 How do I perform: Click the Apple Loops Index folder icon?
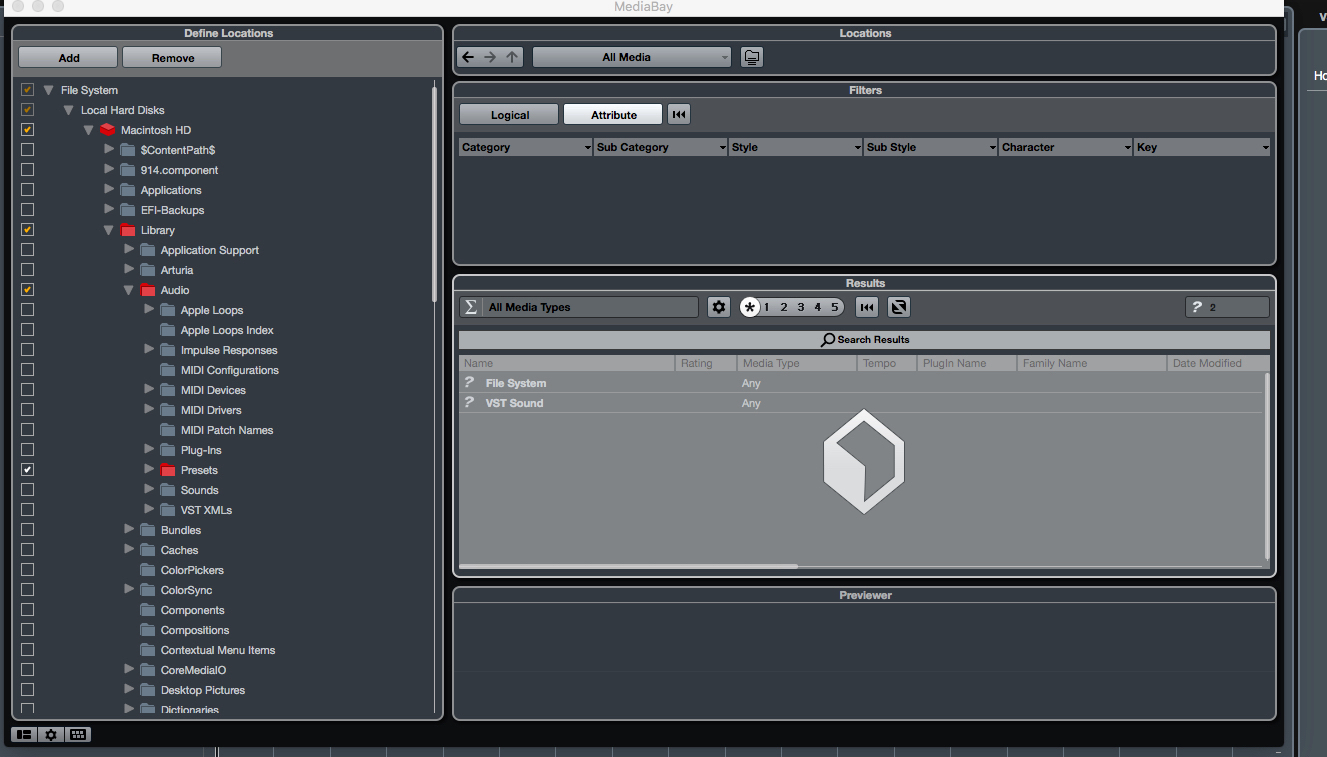pos(168,330)
